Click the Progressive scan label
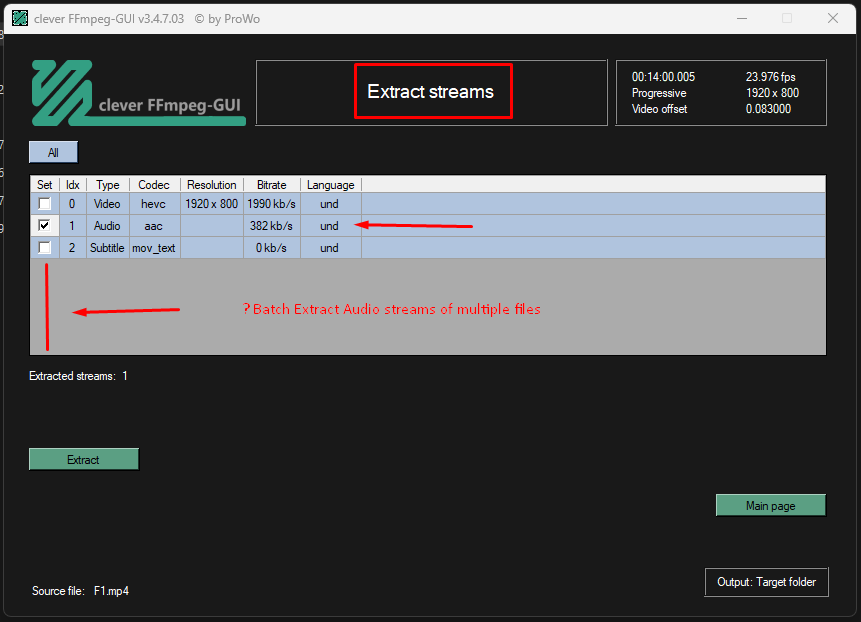This screenshot has width=861, height=622. 659,93
